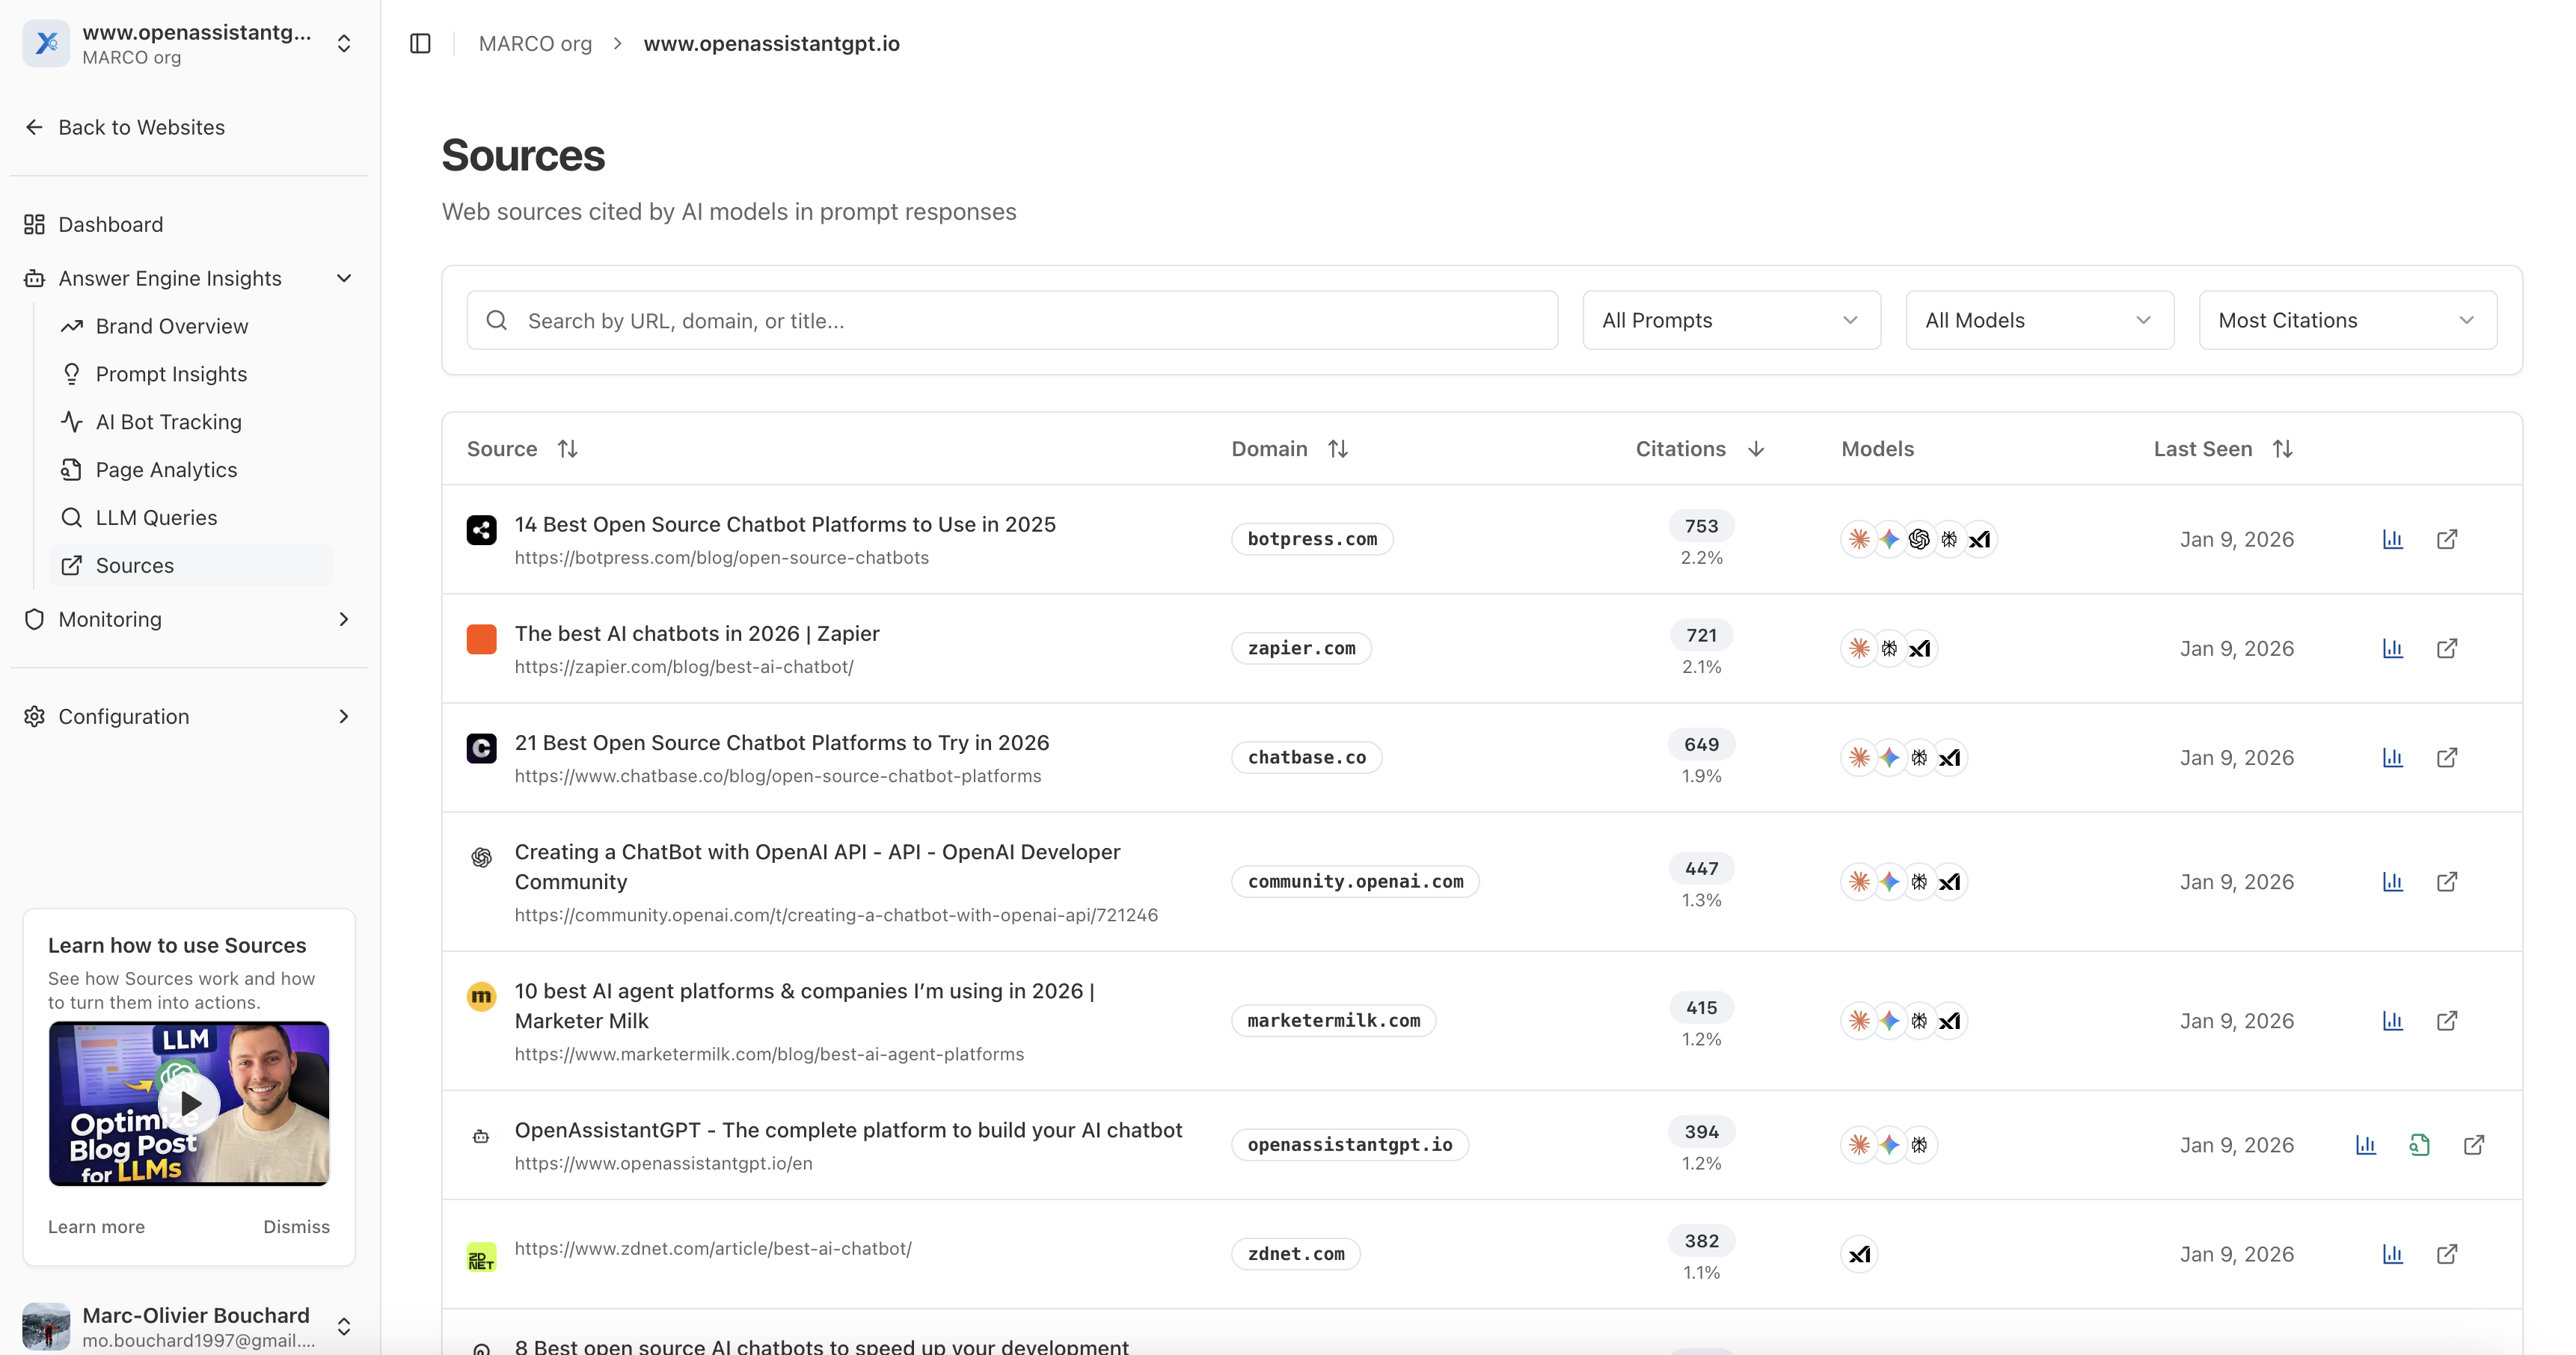Dismiss the Learn how to use Sources card
The image size is (2576, 1355).
tap(296, 1226)
